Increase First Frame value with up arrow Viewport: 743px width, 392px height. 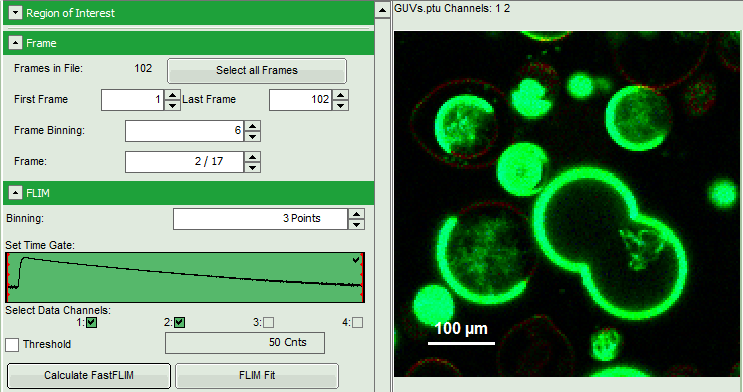pyautogui.click(x=172, y=95)
